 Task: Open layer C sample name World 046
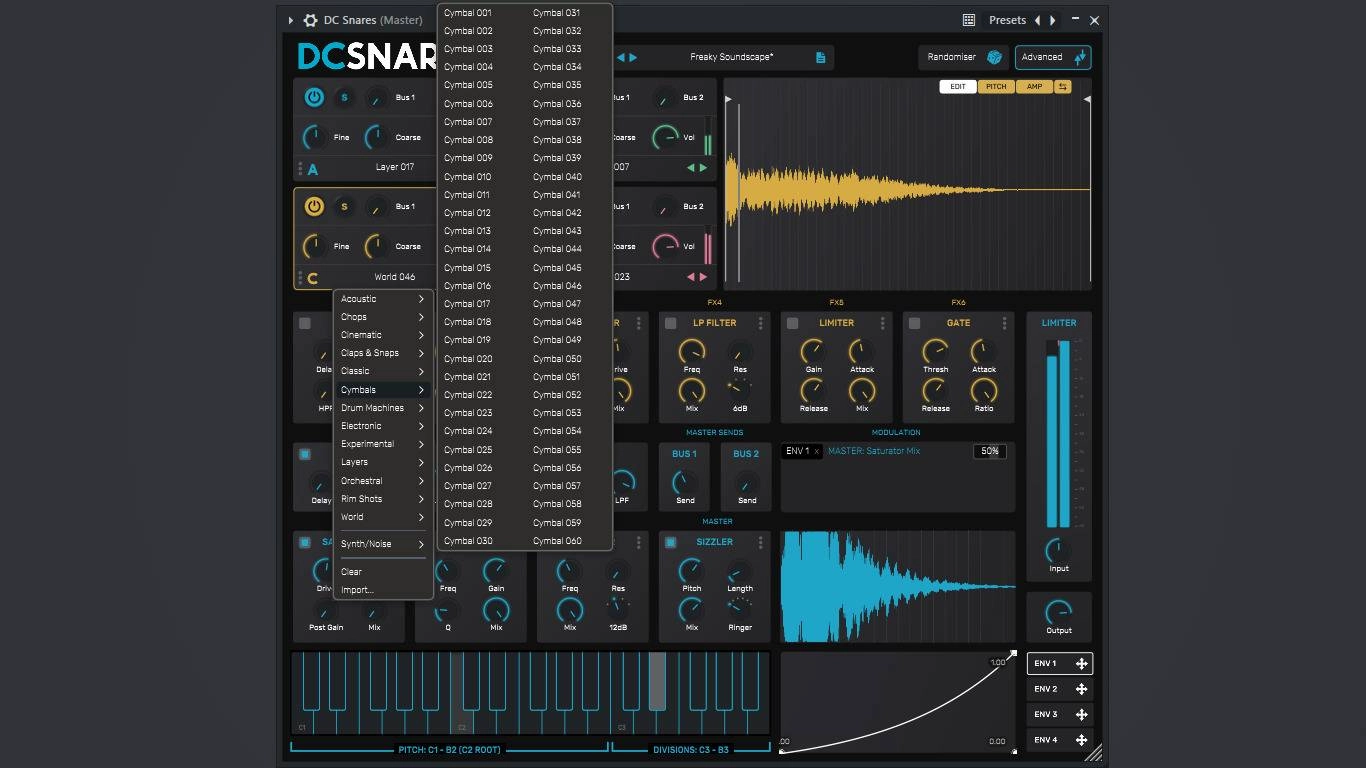[395, 277]
